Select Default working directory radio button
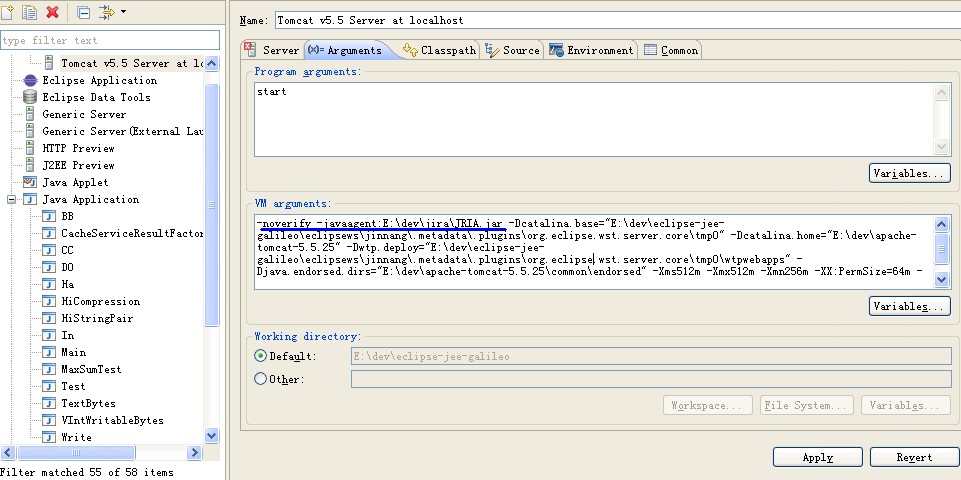The height and width of the screenshot is (480, 961). tap(260, 356)
